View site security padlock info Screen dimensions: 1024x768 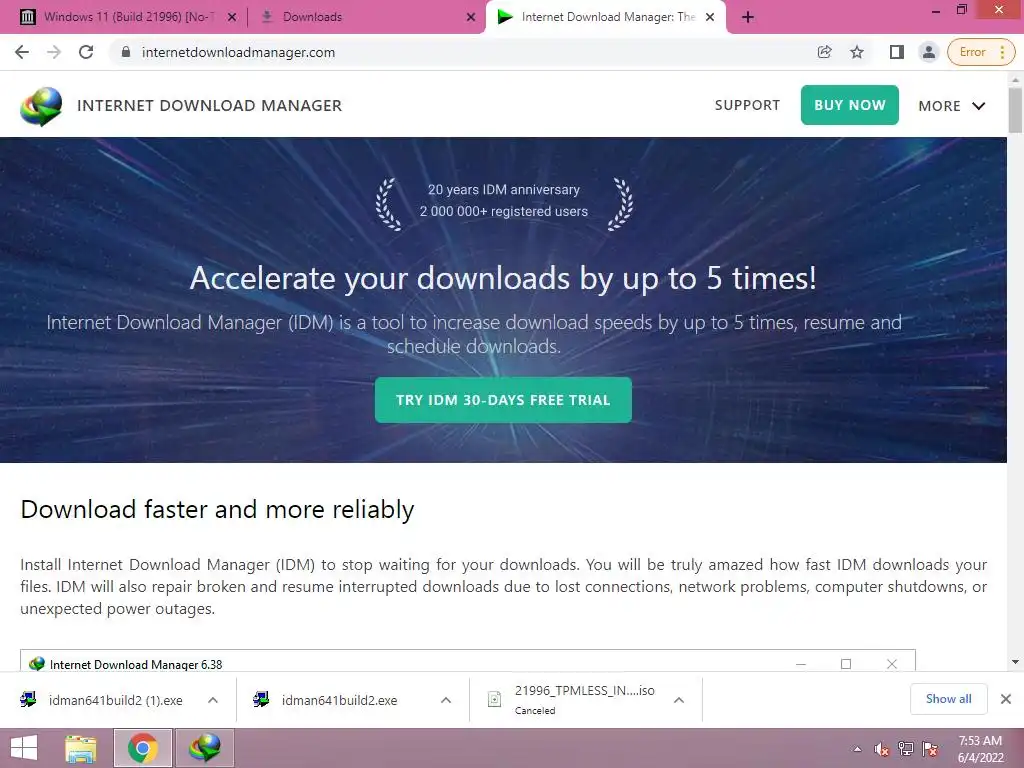click(x=126, y=52)
